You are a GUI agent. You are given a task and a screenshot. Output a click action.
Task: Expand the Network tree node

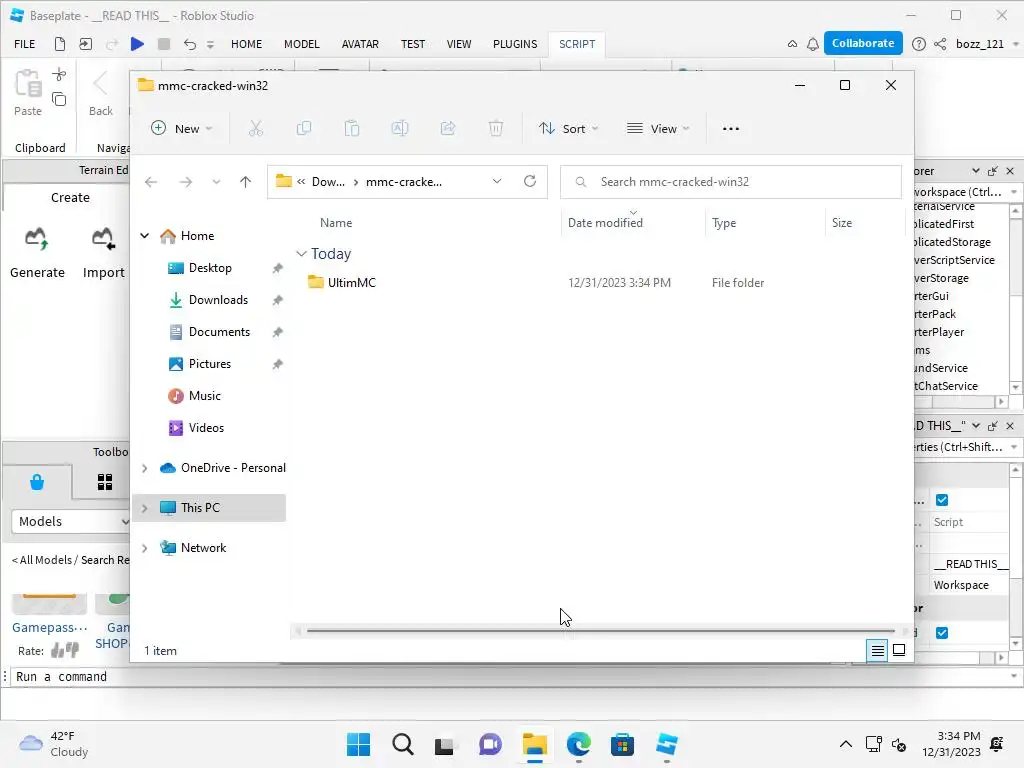pos(144,548)
